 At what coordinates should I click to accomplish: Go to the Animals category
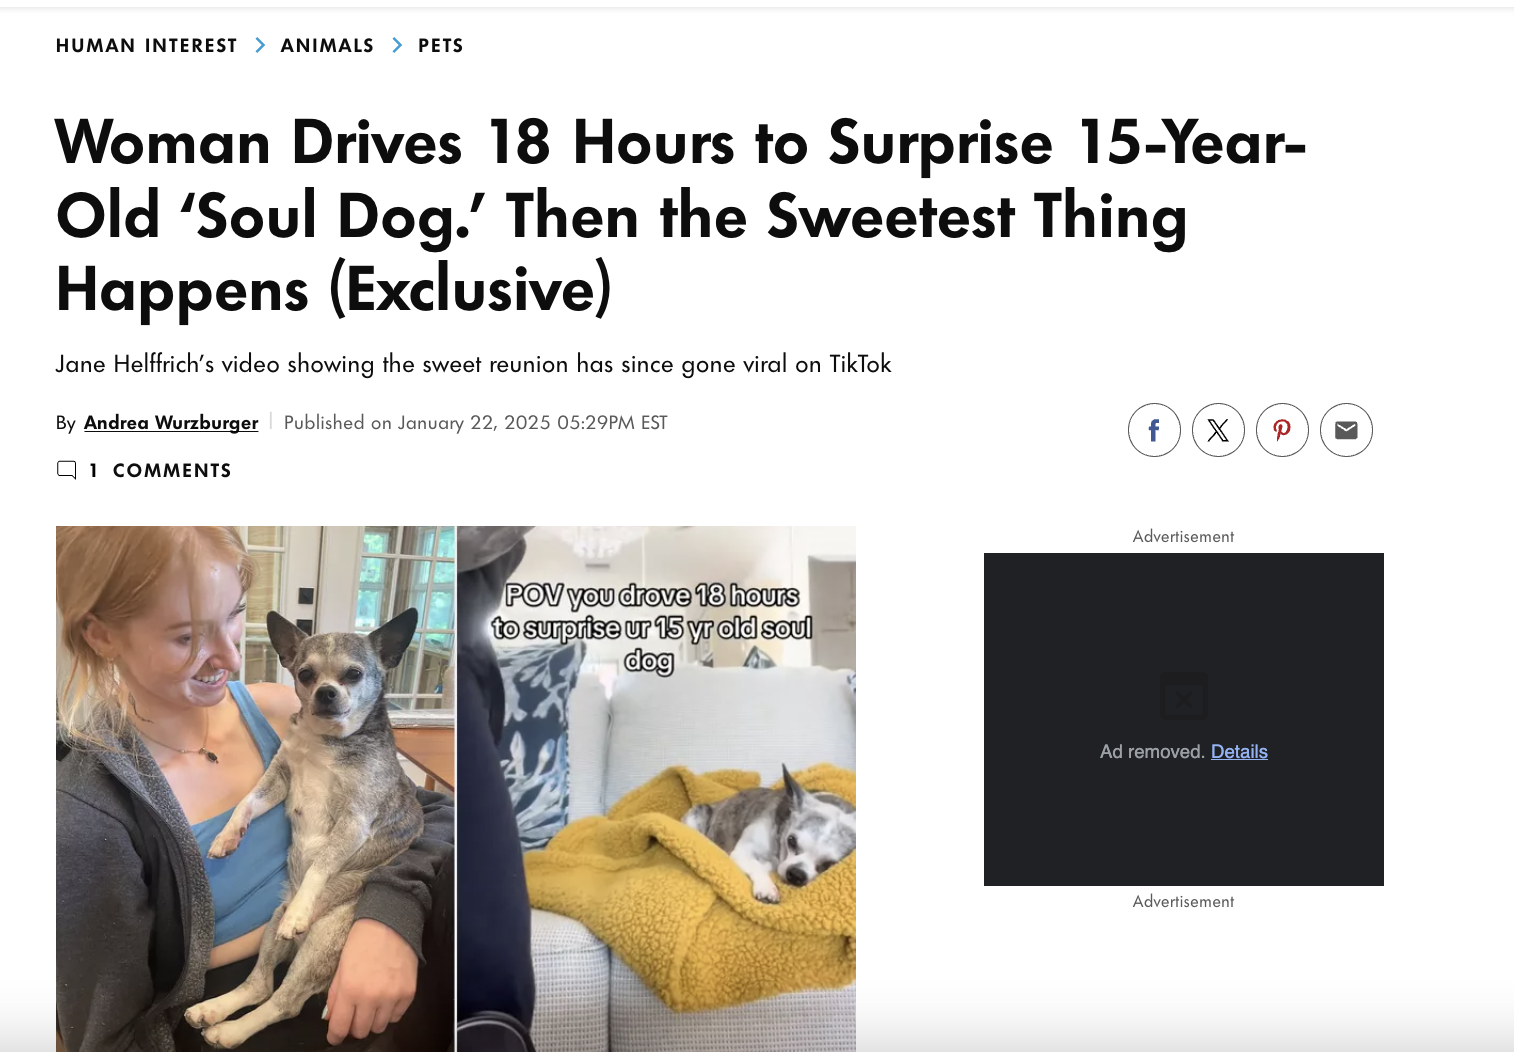(327, 45)
